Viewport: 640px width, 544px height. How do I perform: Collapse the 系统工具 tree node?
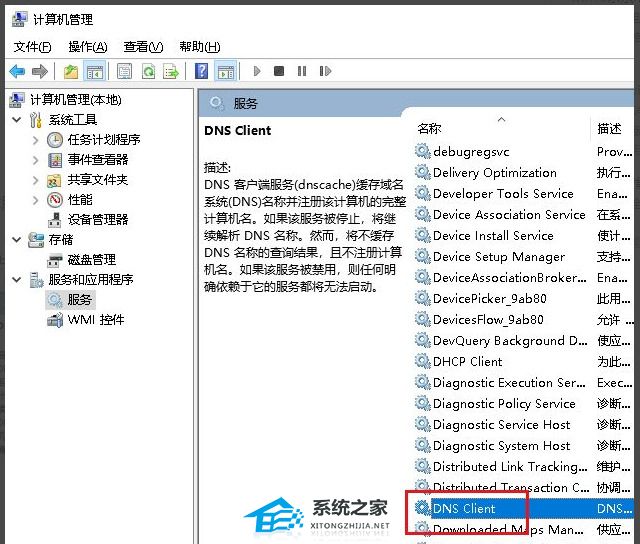tap(17, 120)
